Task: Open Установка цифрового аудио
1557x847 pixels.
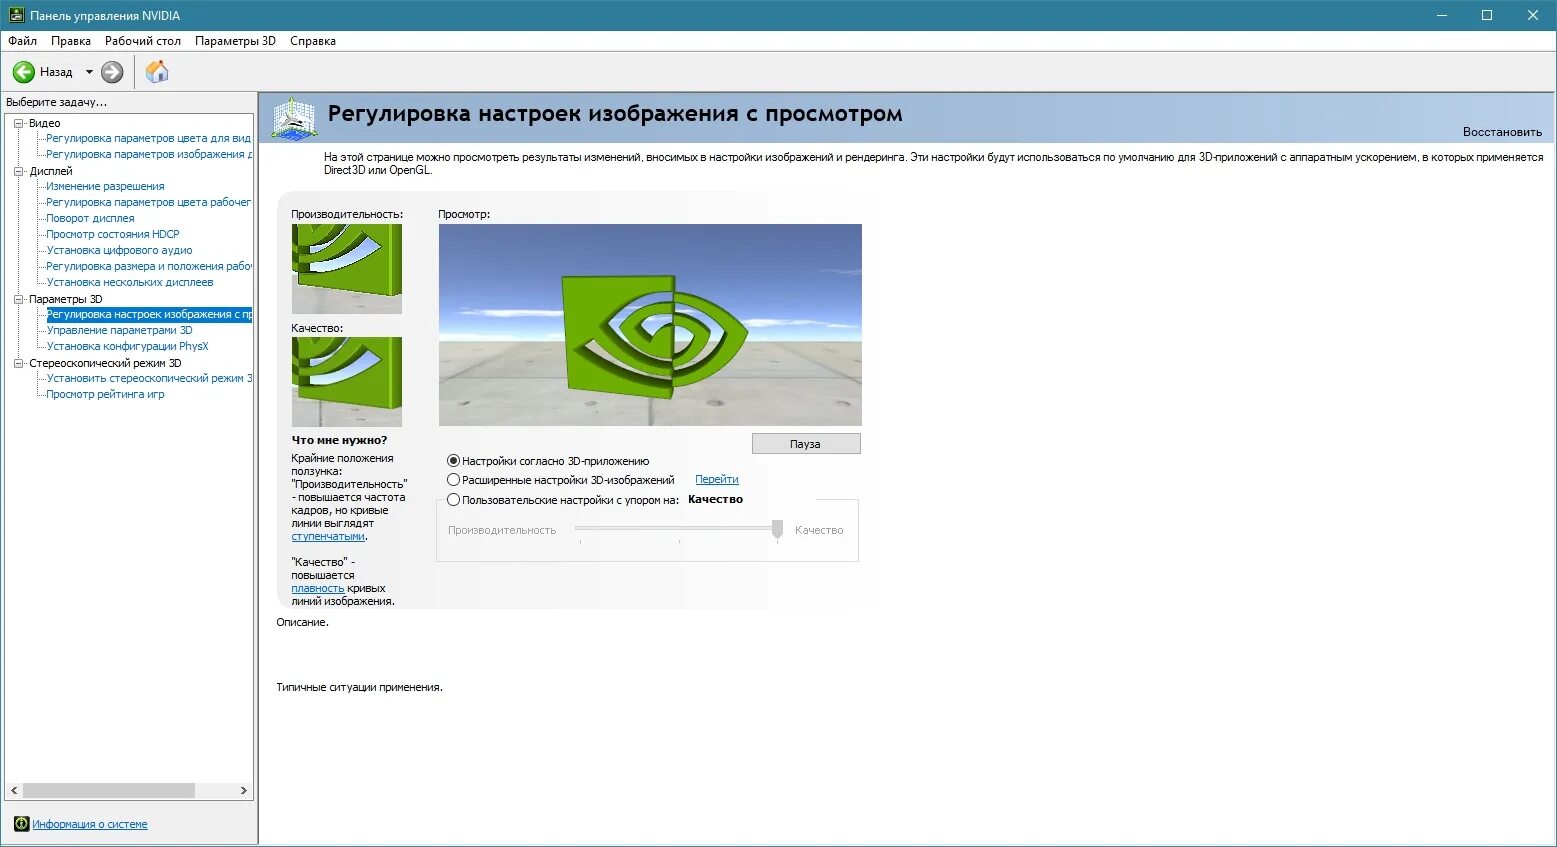Action: click(119, 250)
